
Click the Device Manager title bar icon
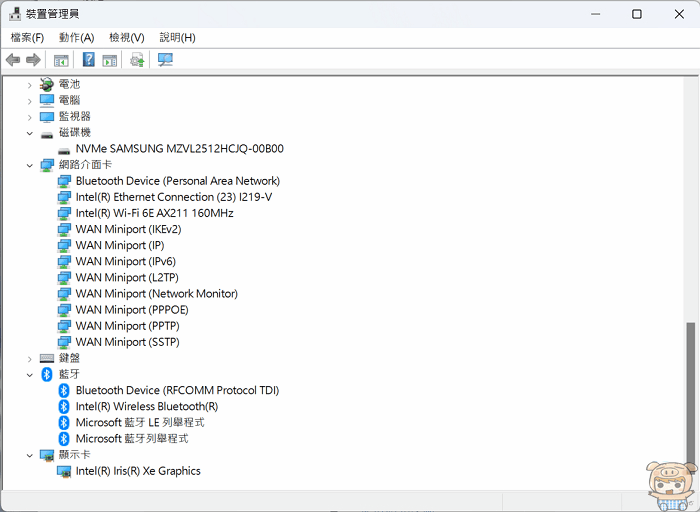[15, 14]
